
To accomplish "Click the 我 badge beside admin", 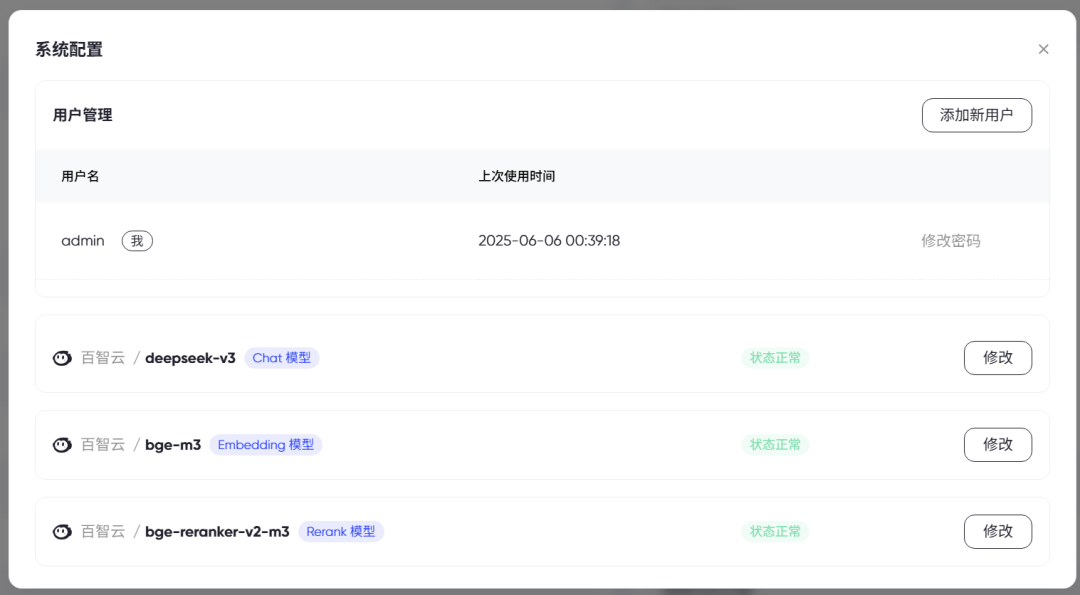I will tap(137, 240).
